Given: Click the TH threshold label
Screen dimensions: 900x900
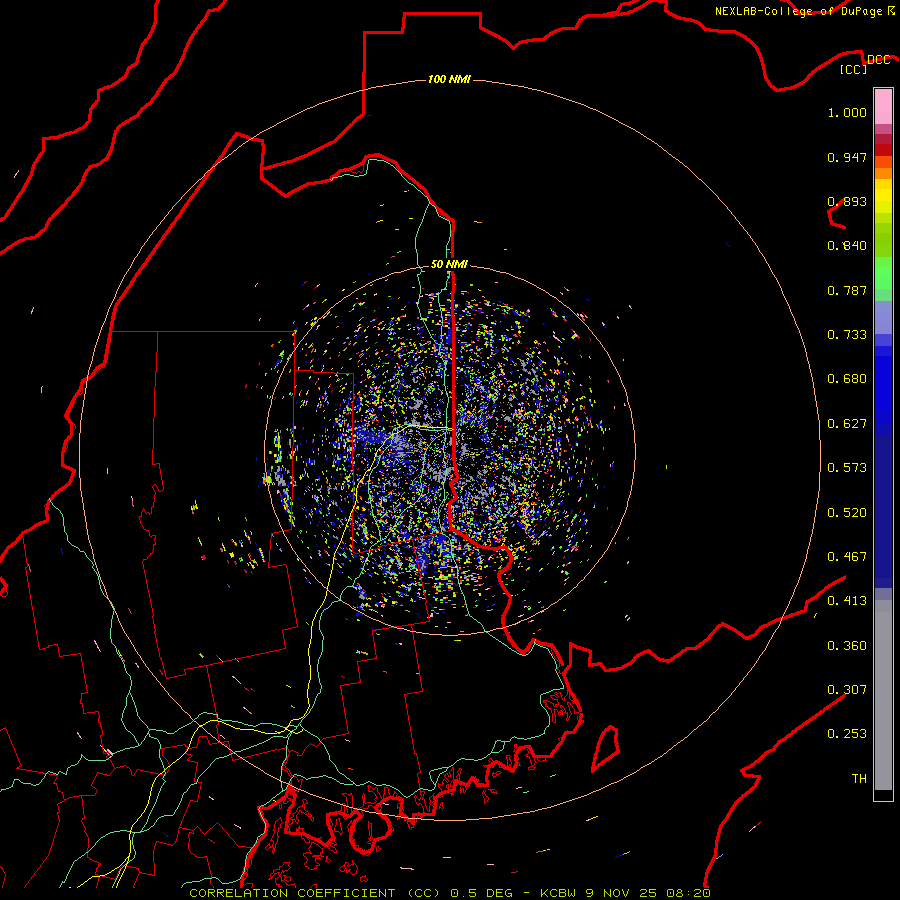Looking at the screenshot, I should tap(859, 778).
